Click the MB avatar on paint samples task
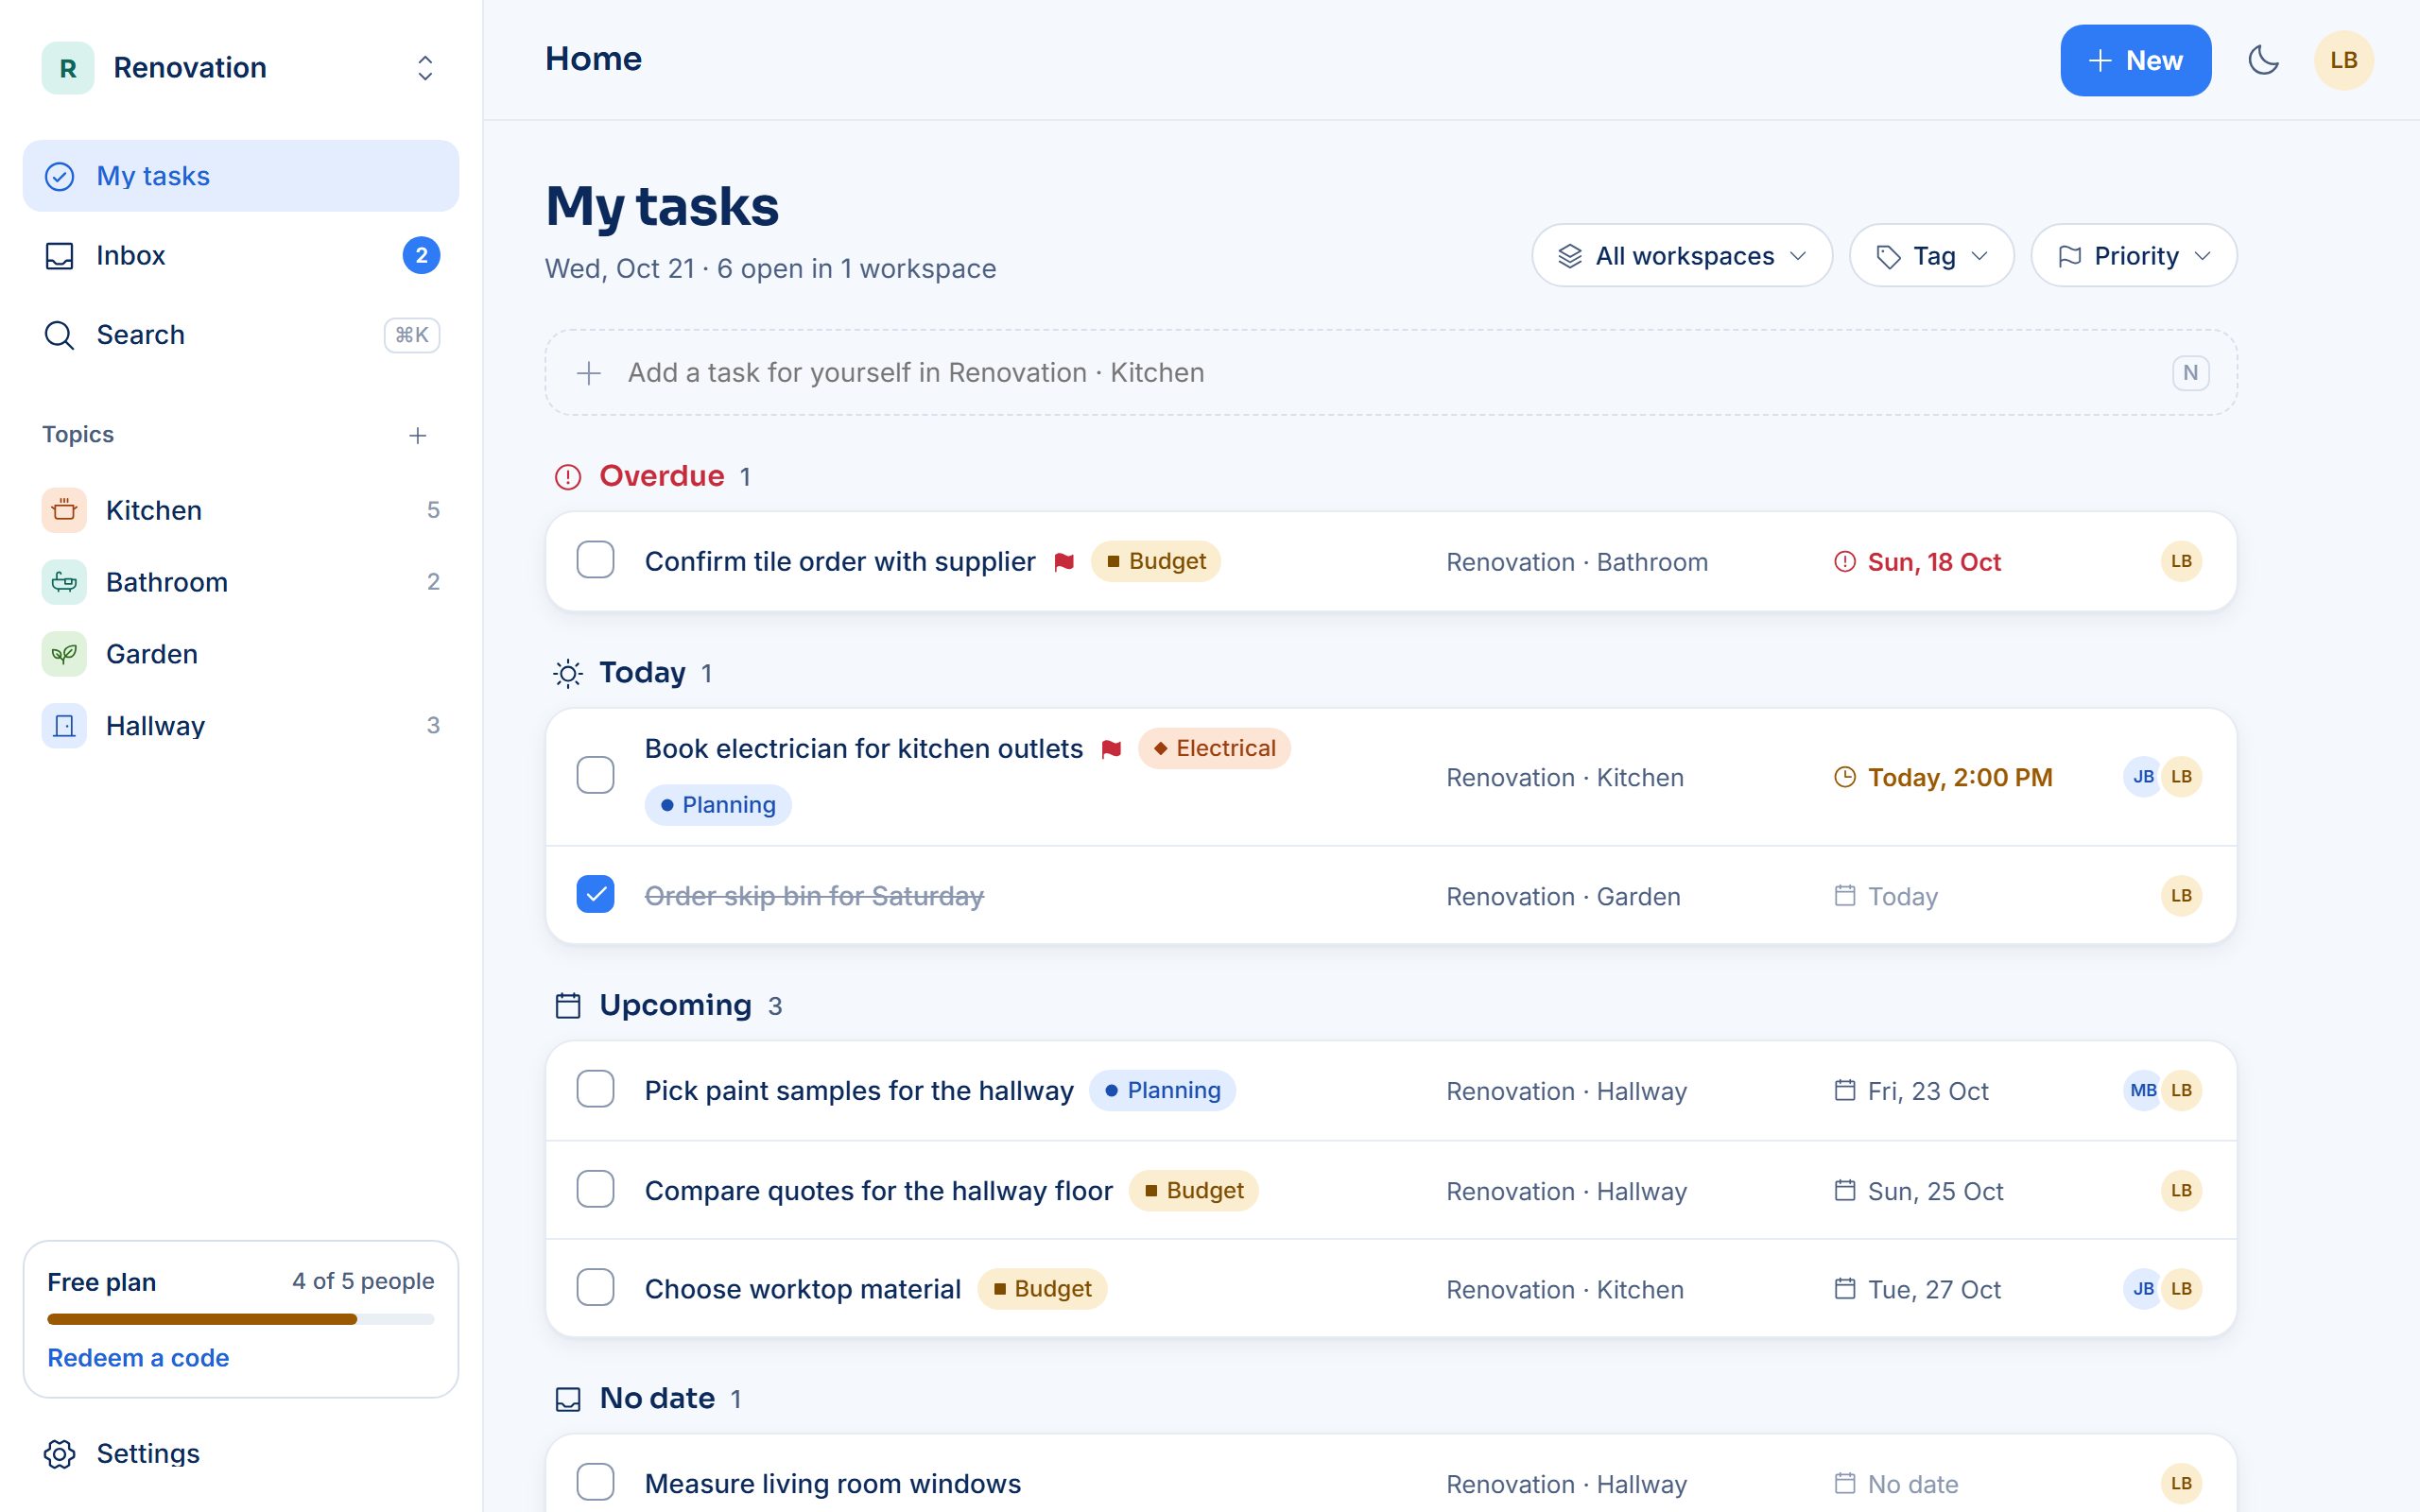 coord(2143,1090)
